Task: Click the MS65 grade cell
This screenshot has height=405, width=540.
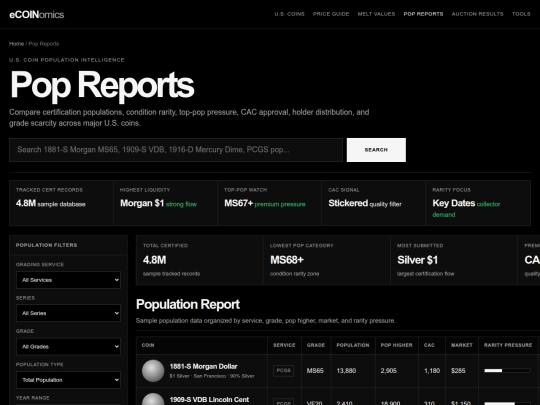Action: point(315,371)
